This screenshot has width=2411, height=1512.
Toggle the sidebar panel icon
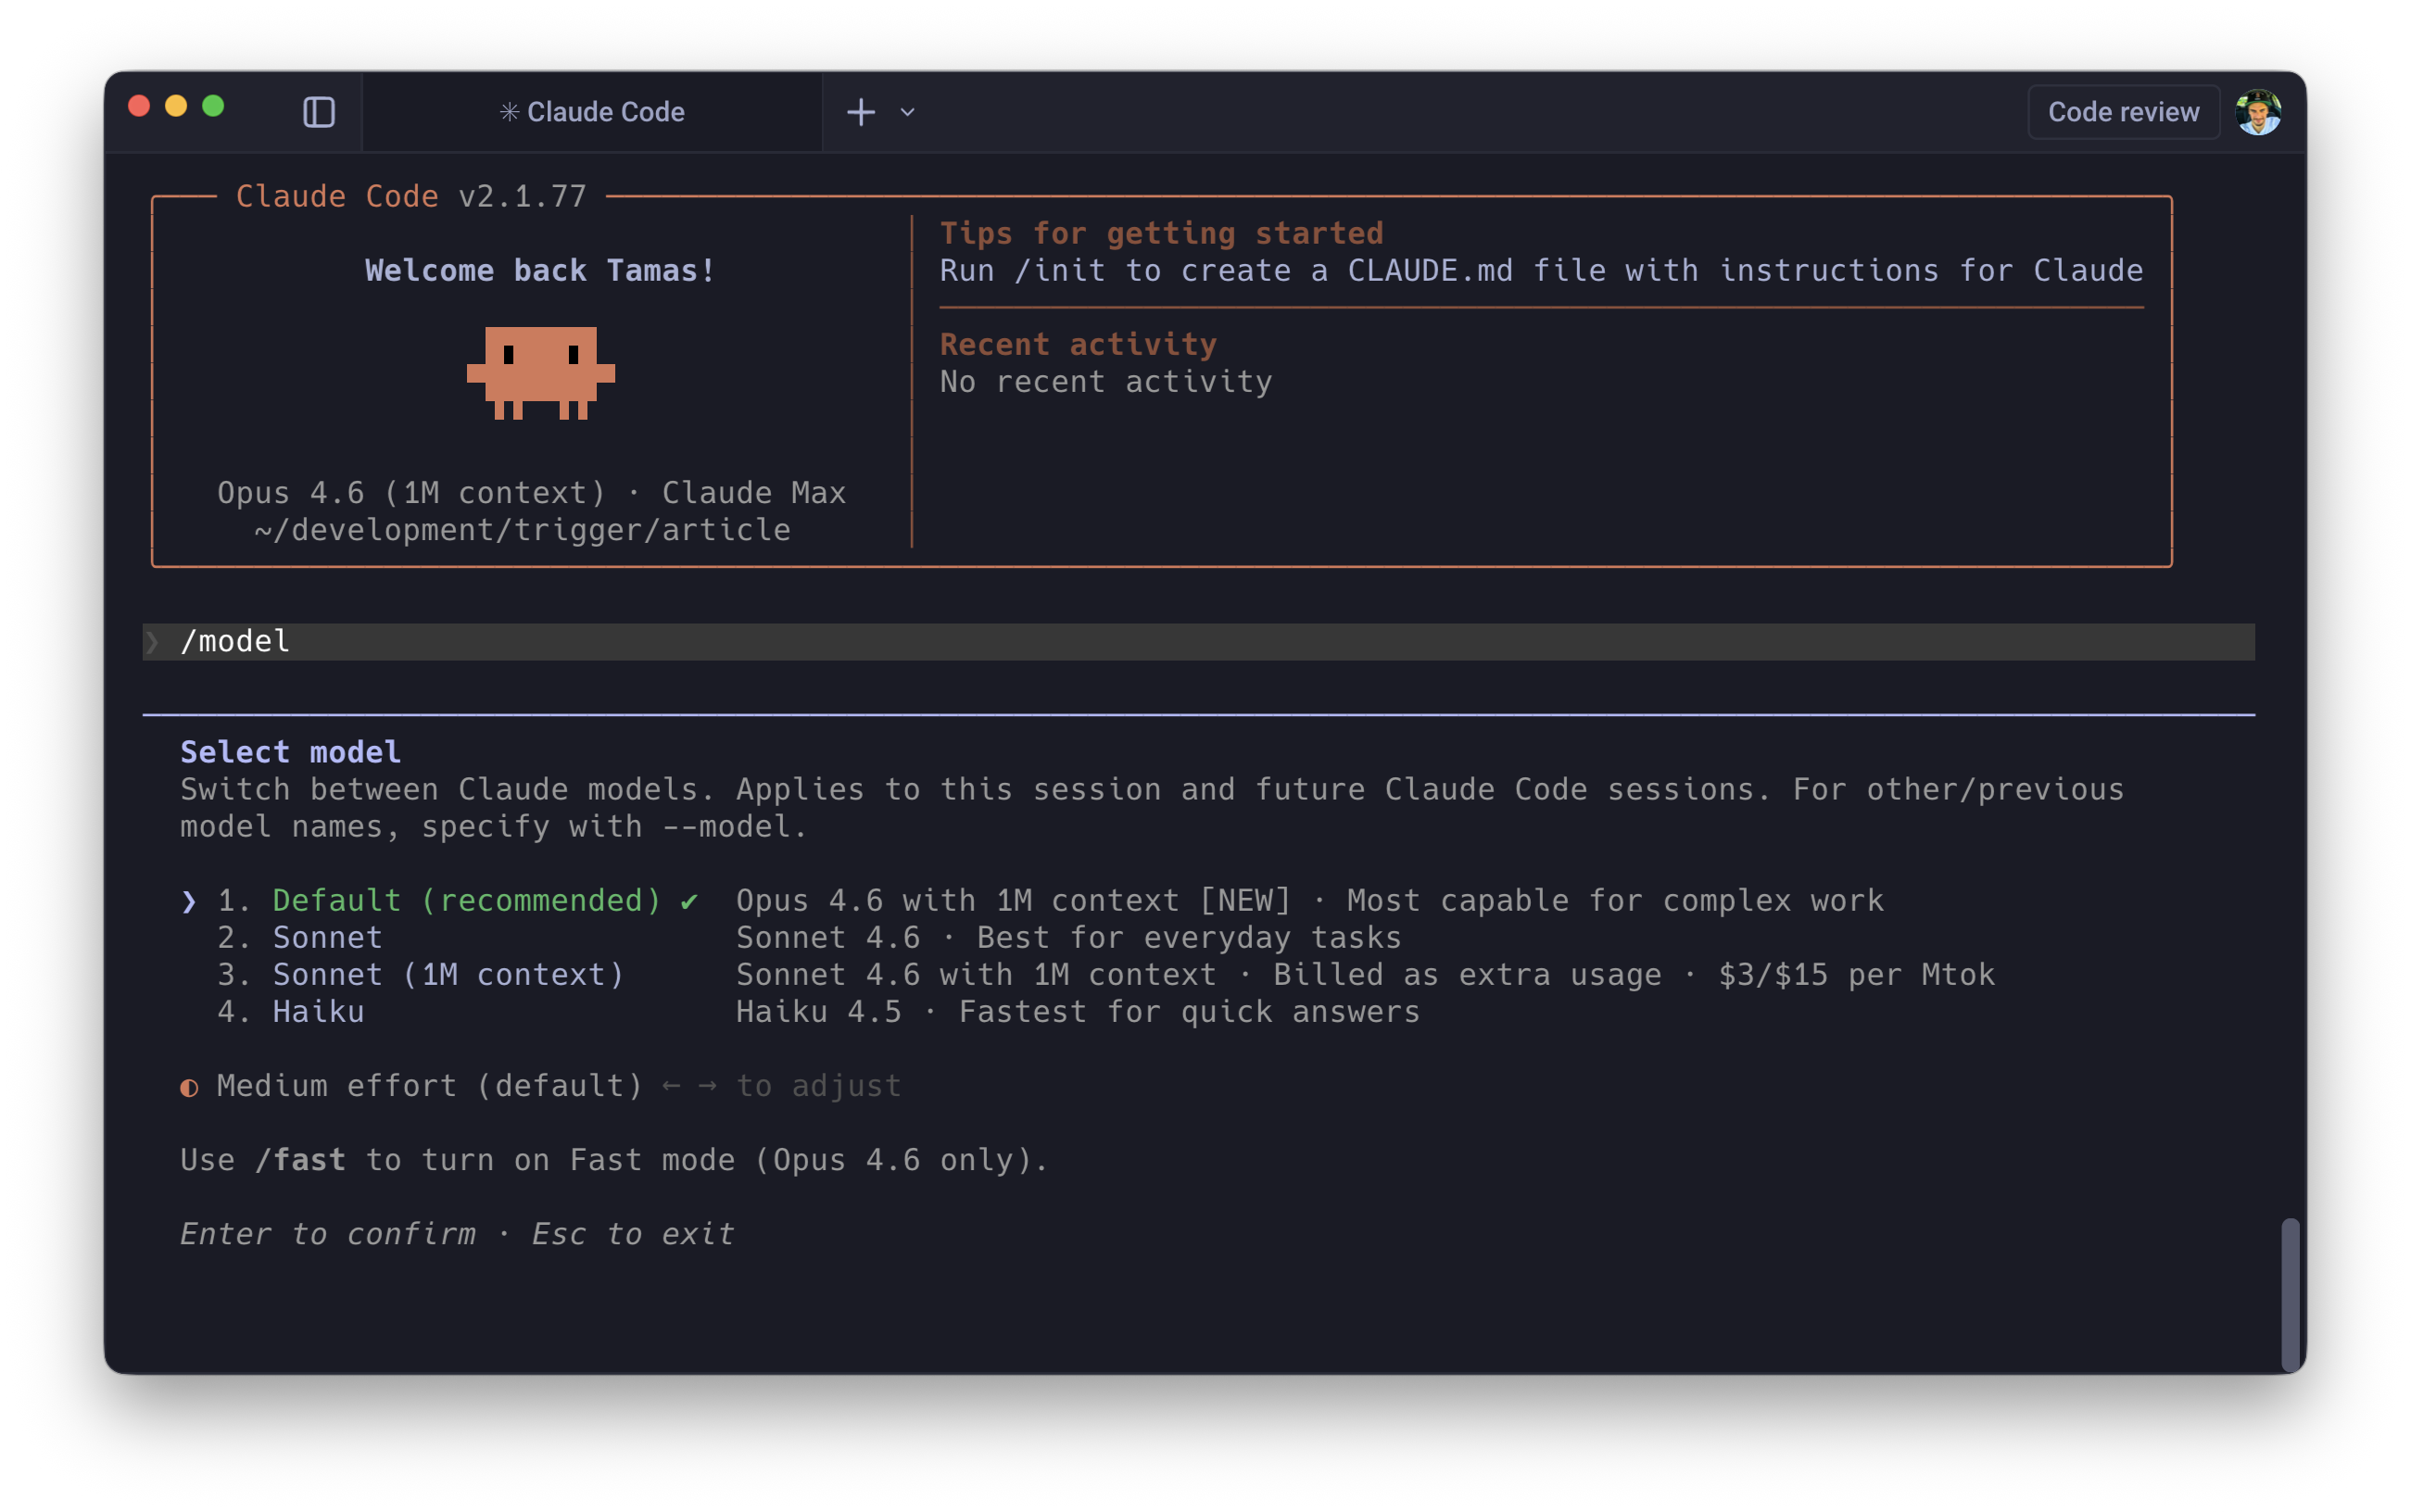click(318, 112)
